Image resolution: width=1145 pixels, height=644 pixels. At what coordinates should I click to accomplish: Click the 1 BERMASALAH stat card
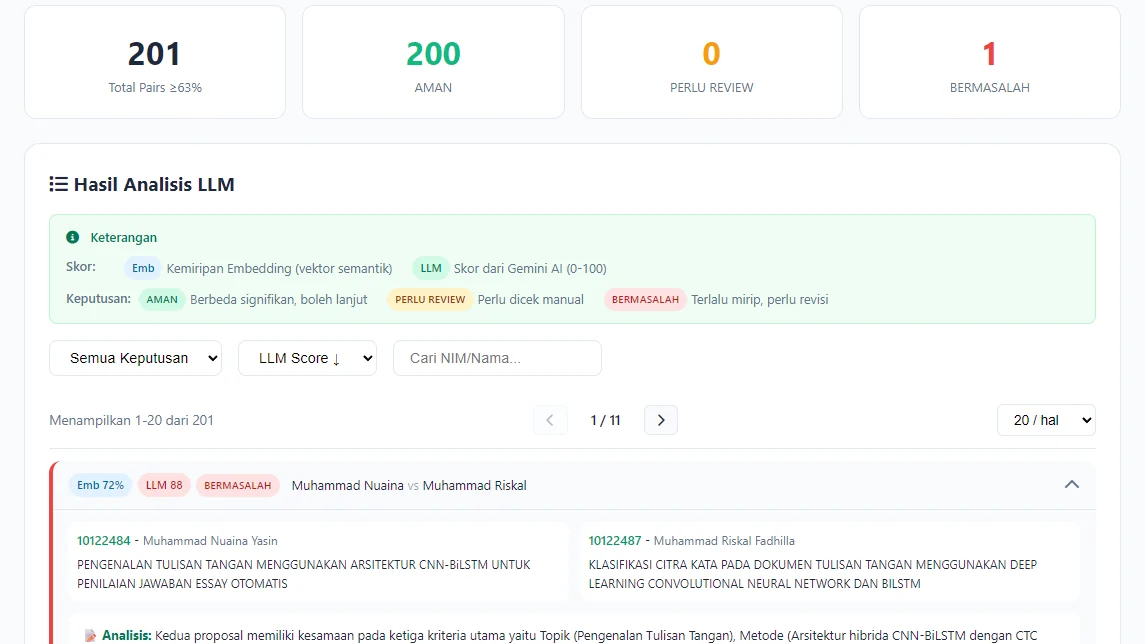pyautogui.click(x=989, y=62)
